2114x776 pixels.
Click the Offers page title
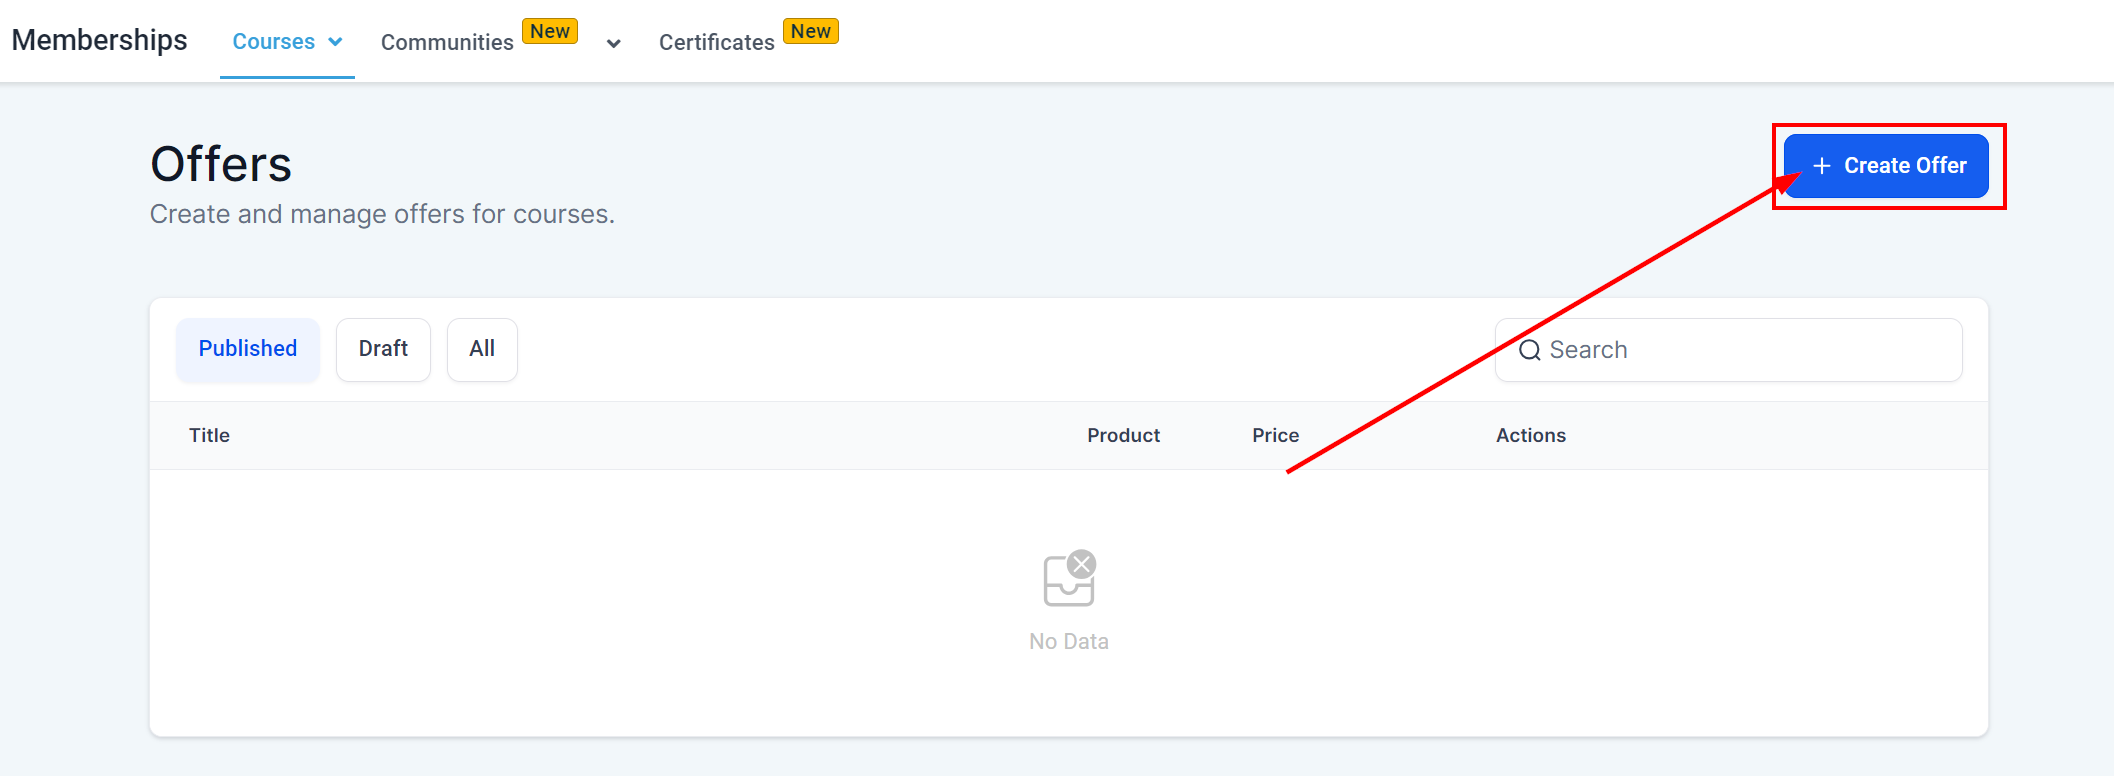pyautogui.click(x=221, y=164)
